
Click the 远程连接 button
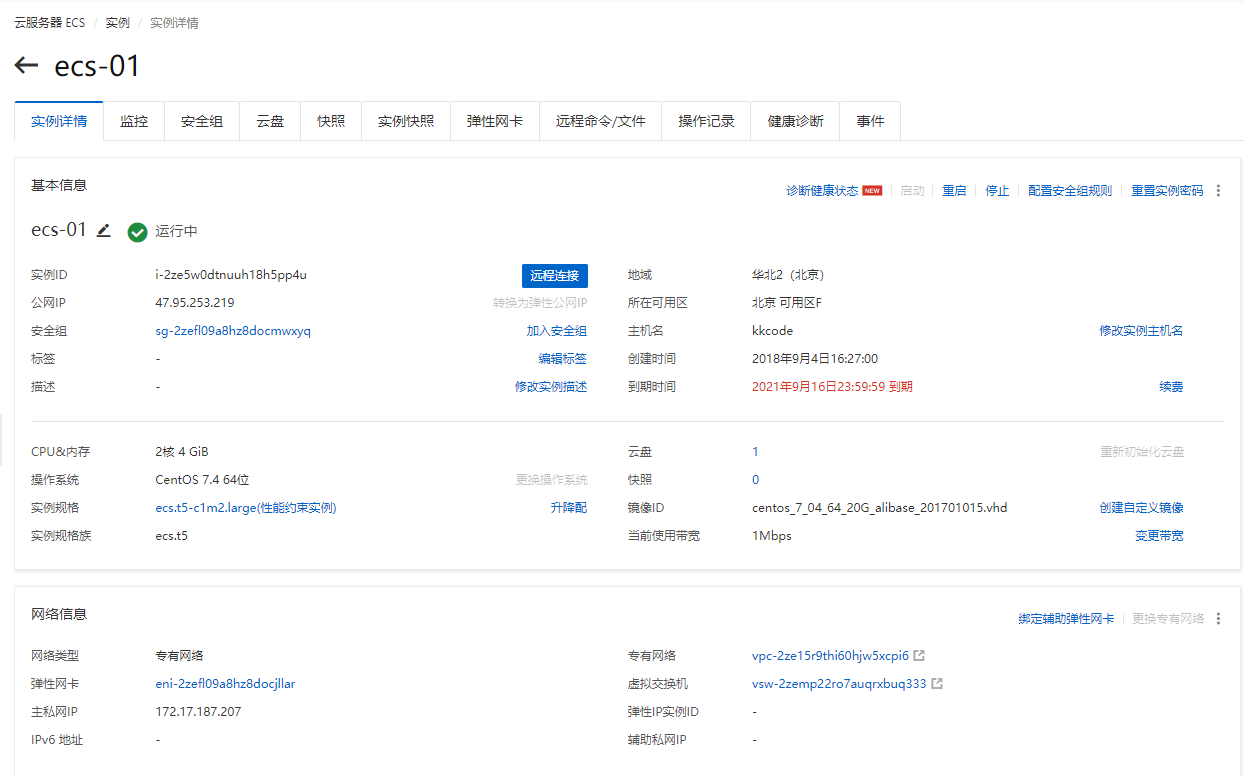pyautogui.click(x=555, y=276)
